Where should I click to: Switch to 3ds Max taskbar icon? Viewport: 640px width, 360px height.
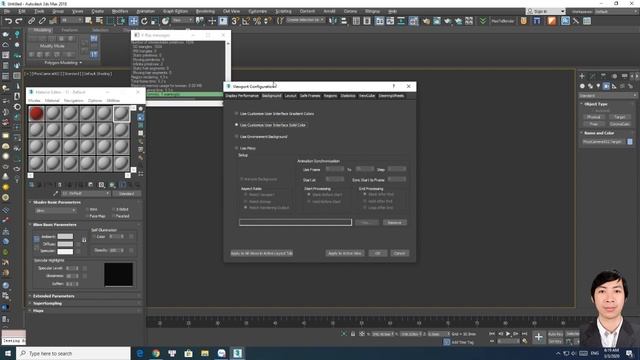(238, 353)
